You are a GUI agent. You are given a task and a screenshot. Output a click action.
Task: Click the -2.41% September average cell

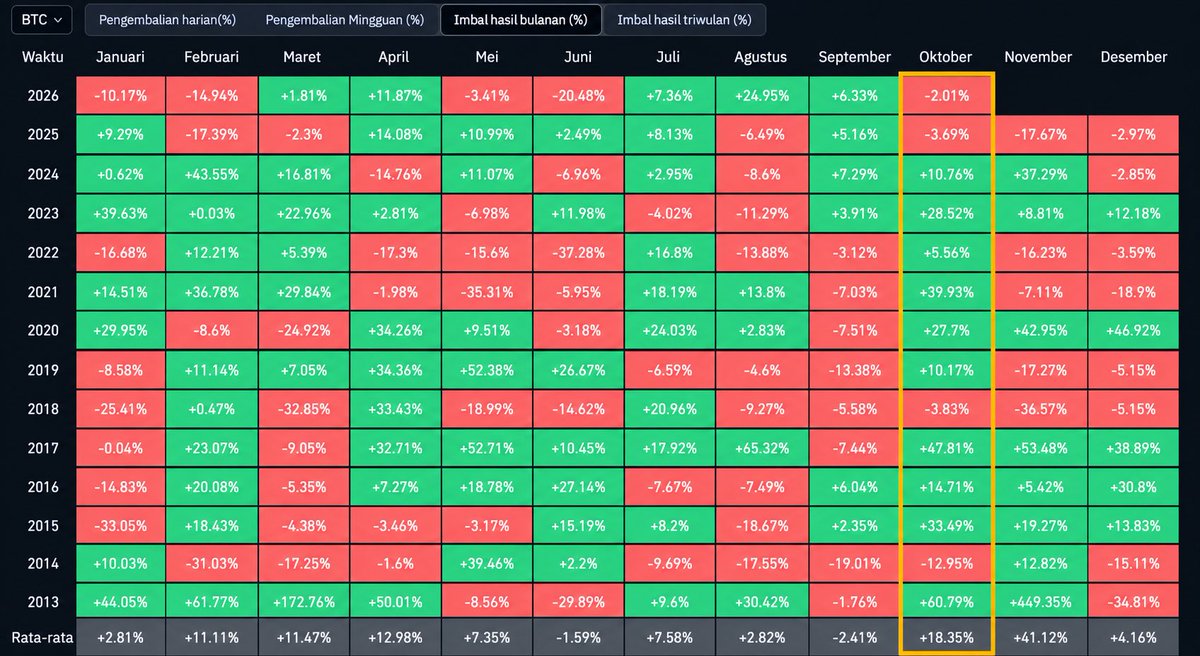854,637
